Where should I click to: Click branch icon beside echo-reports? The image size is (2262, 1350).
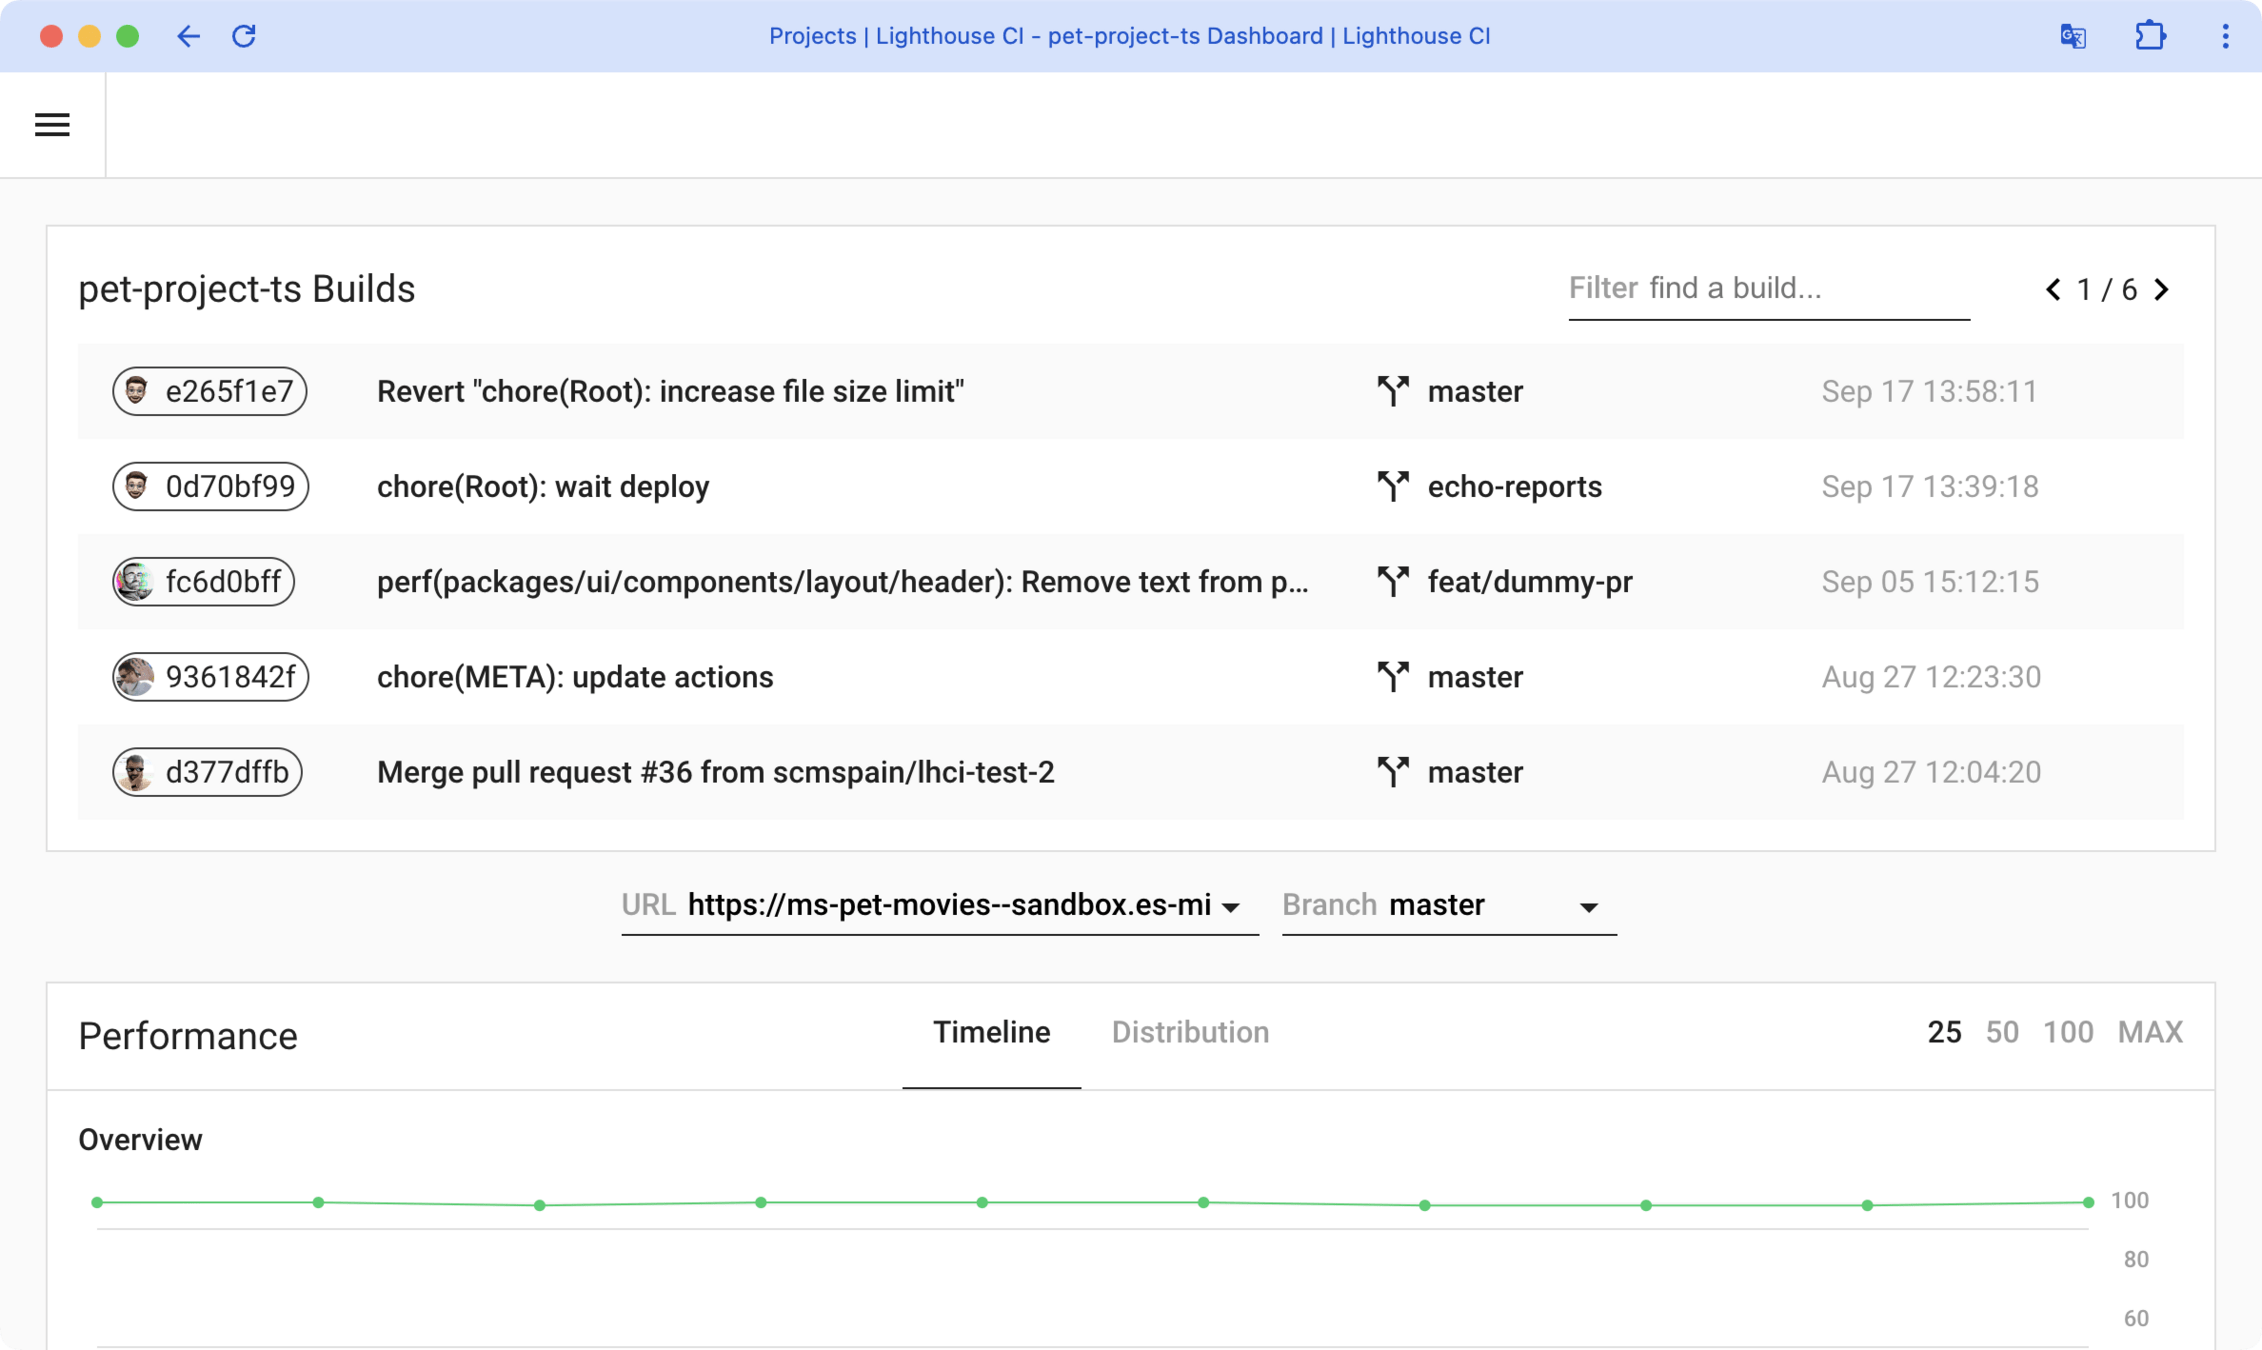1392,486
